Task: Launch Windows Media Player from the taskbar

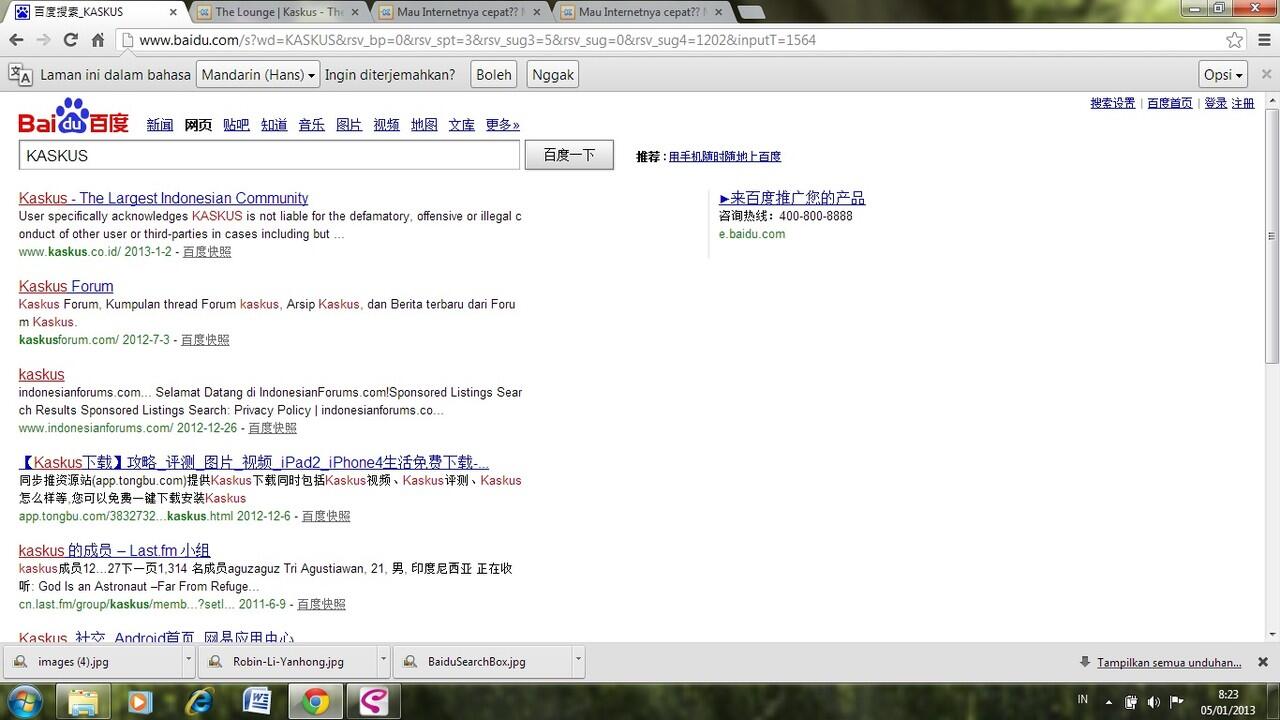Action: [x=140, y=702]
